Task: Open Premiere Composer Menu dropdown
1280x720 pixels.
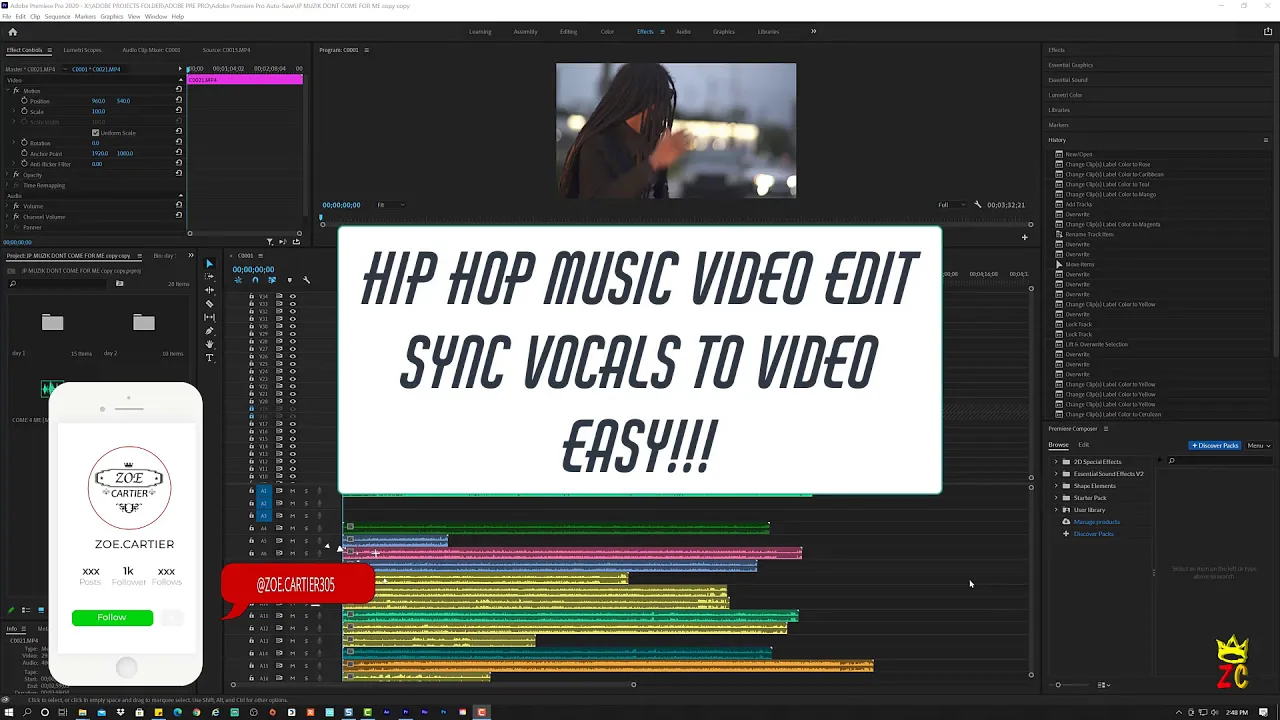Action: [1258, 445]
